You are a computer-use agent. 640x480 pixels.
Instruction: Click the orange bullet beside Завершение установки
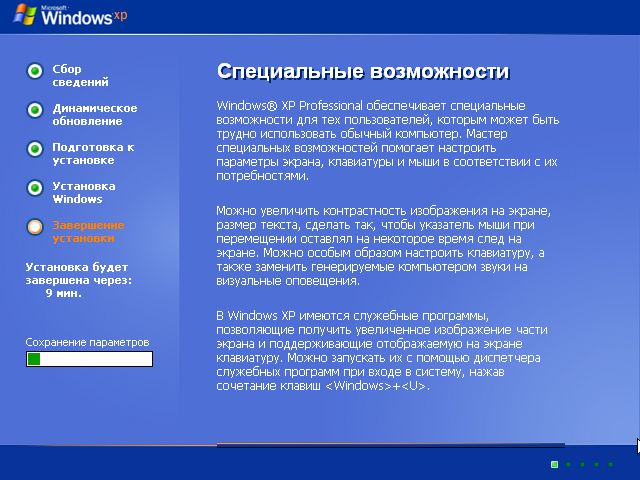(35, 226)
